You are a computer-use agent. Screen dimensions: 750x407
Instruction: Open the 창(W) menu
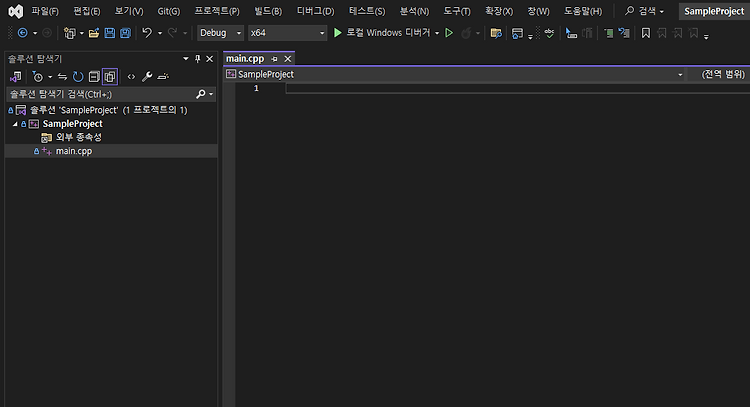point(539,11)
